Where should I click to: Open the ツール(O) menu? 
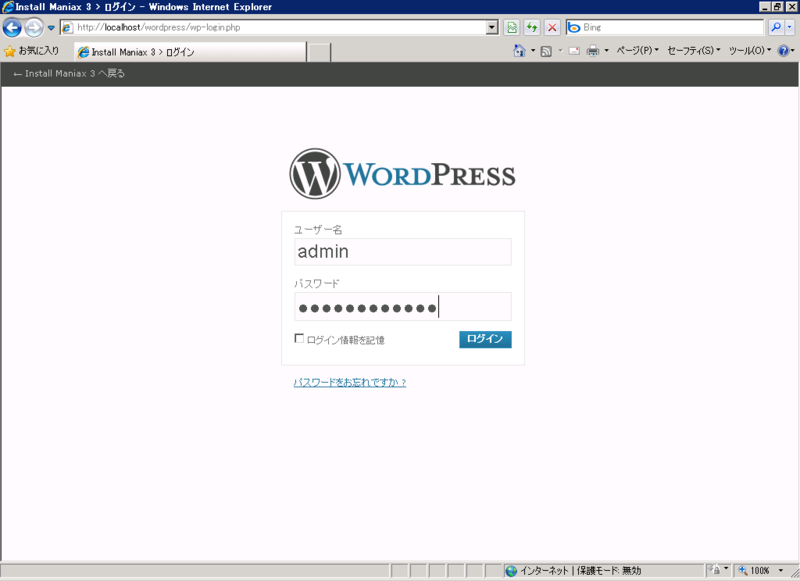749,50
